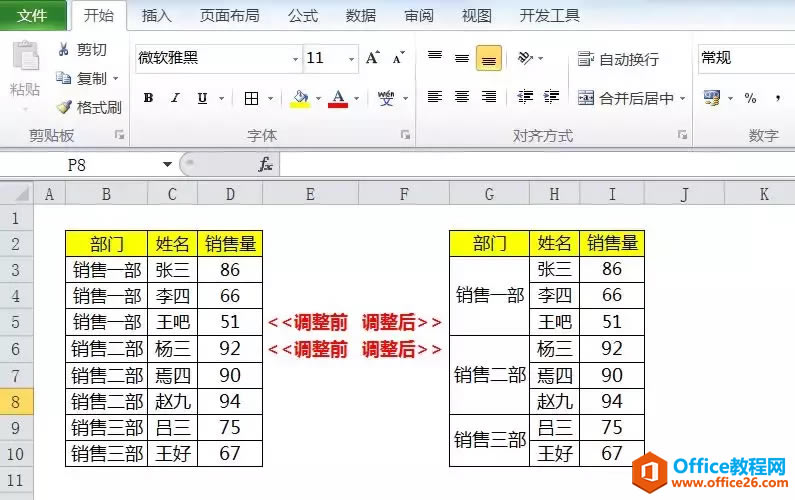This screenshot has width=795, height=500.
Task: Open the Clipboard (剪贴板) dialog launcher
Action: pos(120,134)
